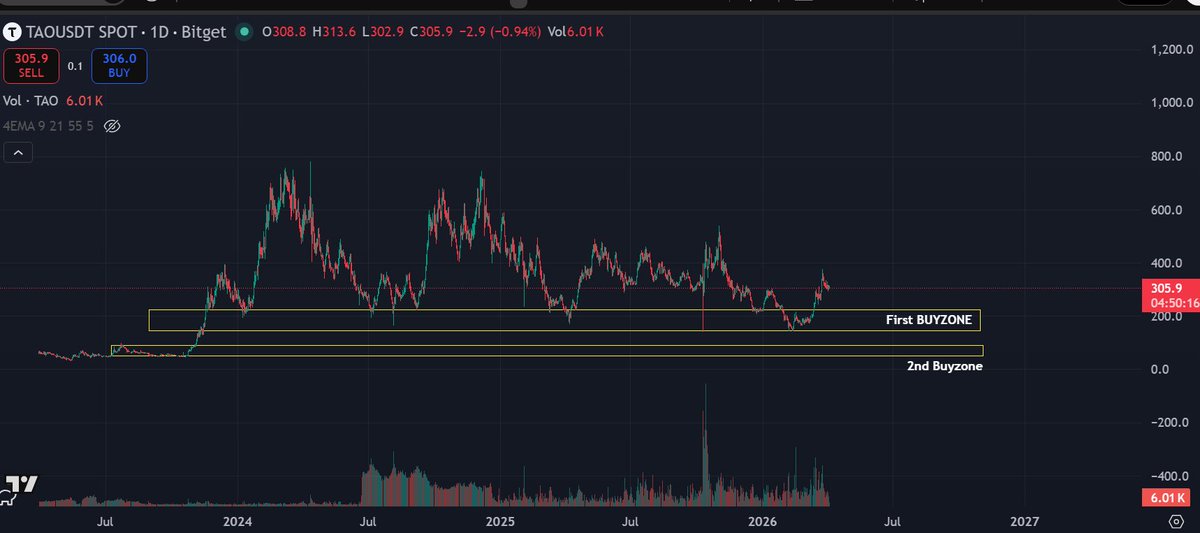Click the 4EMA 9 21 55 5 indicator label
The width and height of the screenshot is (1200, 533).
coord(50,126)
